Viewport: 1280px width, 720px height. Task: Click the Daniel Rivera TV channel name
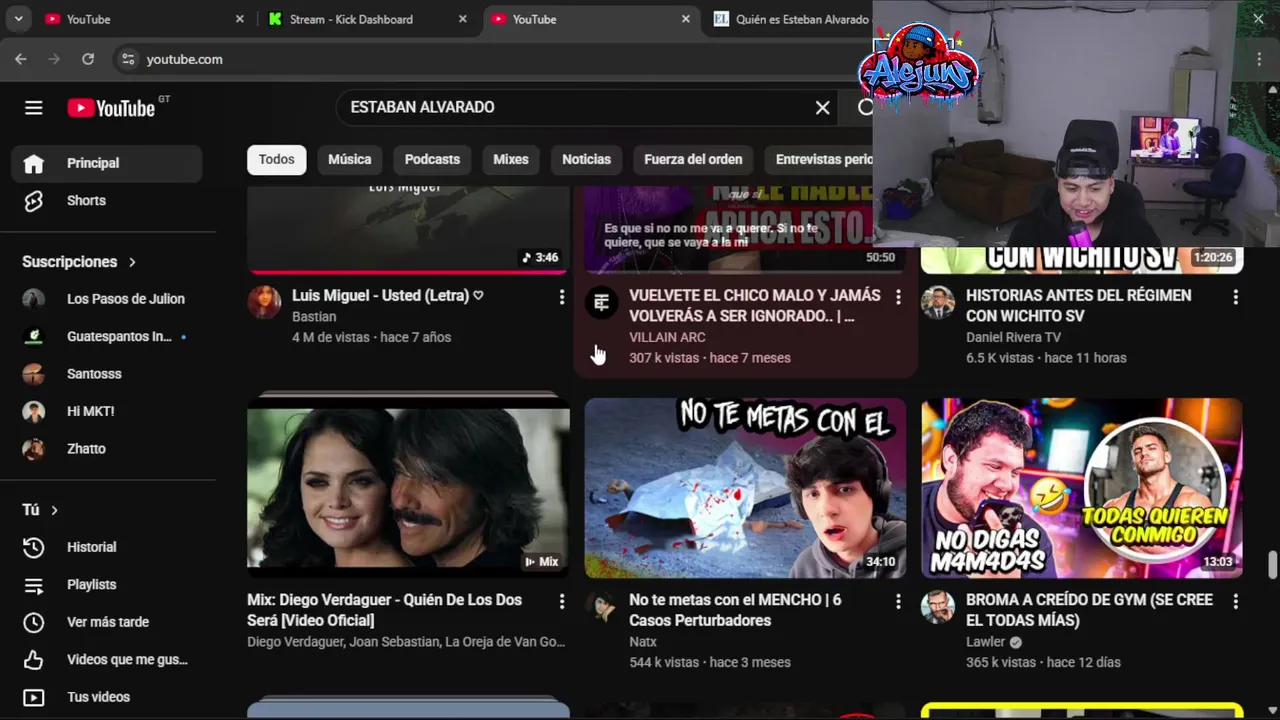coord(1013,337)
